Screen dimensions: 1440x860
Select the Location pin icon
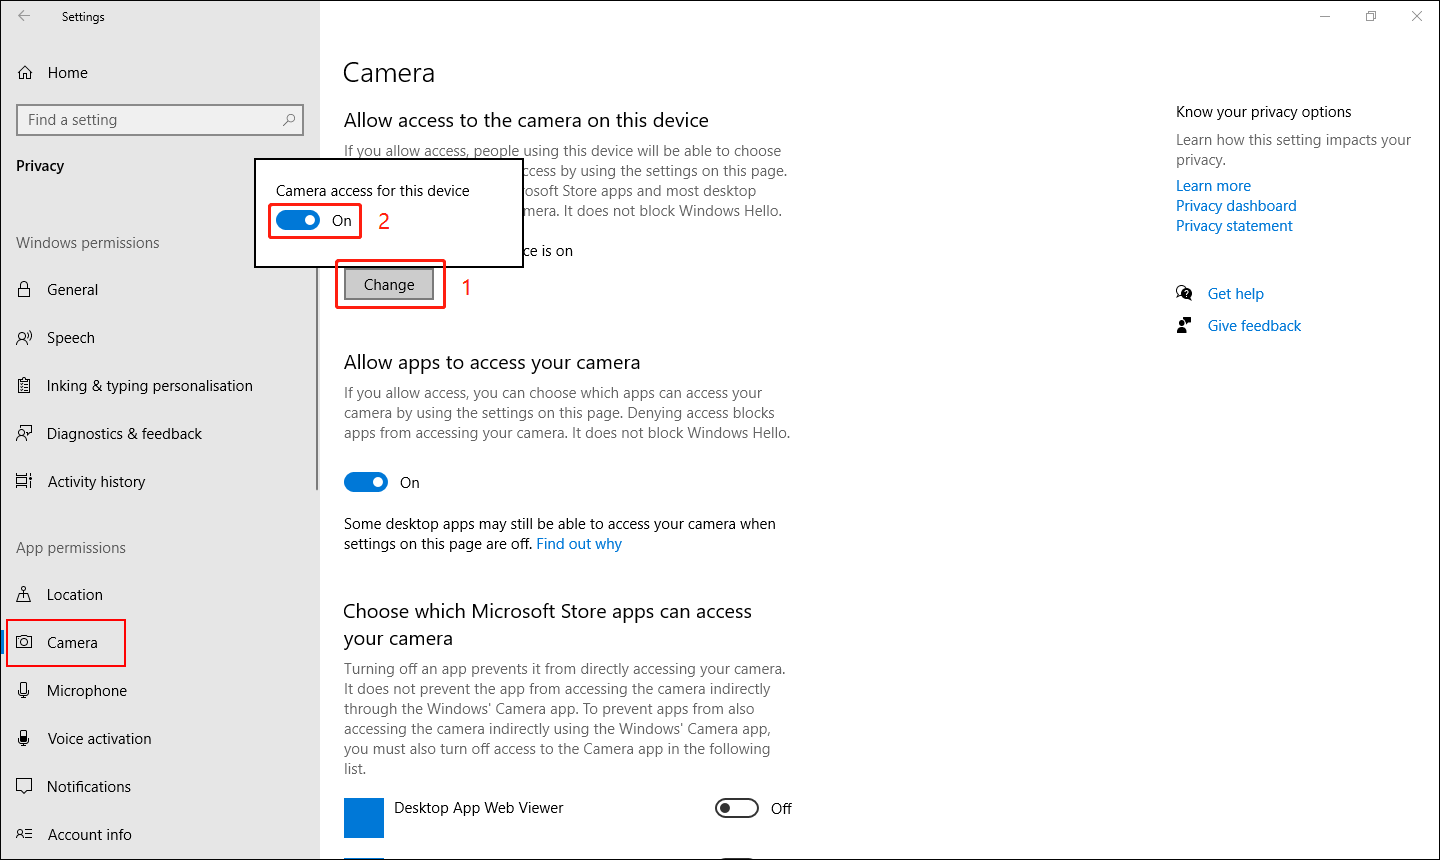(x=25, y=594)
